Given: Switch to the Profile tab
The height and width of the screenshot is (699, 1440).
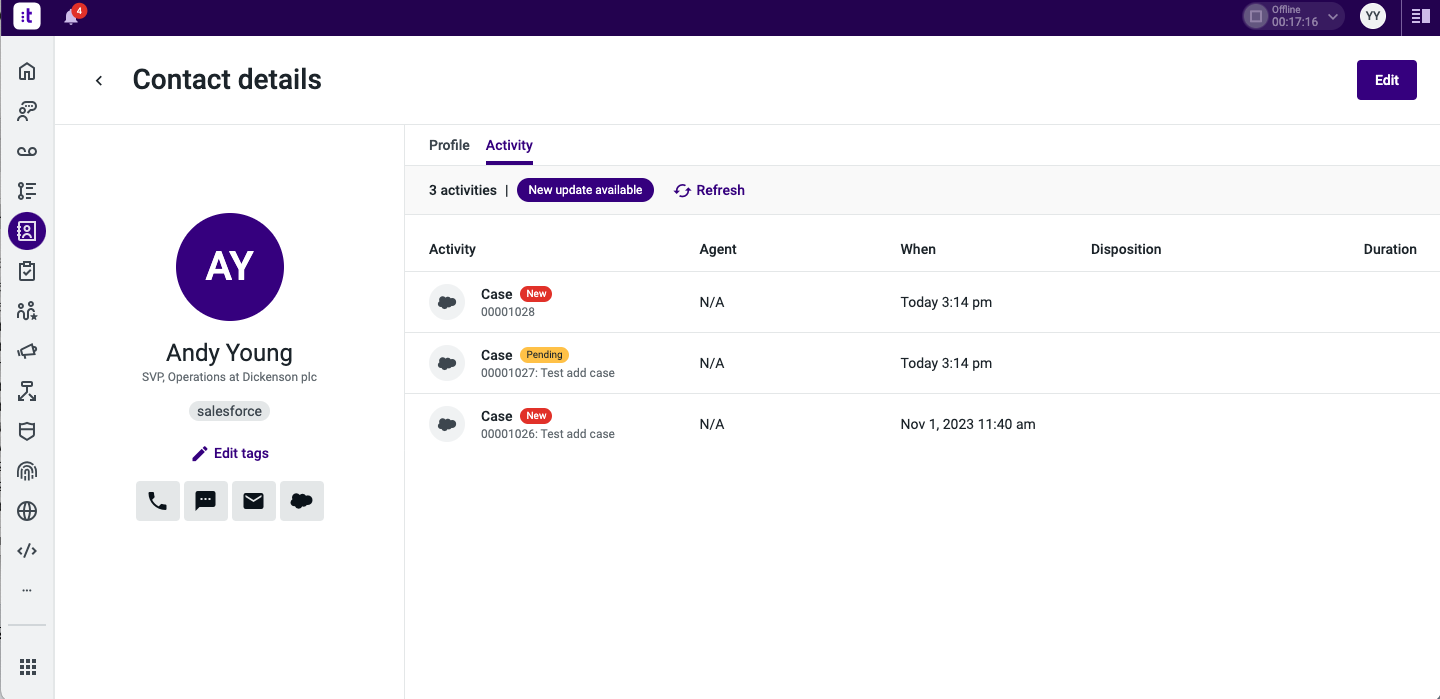Looking at the screenshot, I should pos(449,145).
